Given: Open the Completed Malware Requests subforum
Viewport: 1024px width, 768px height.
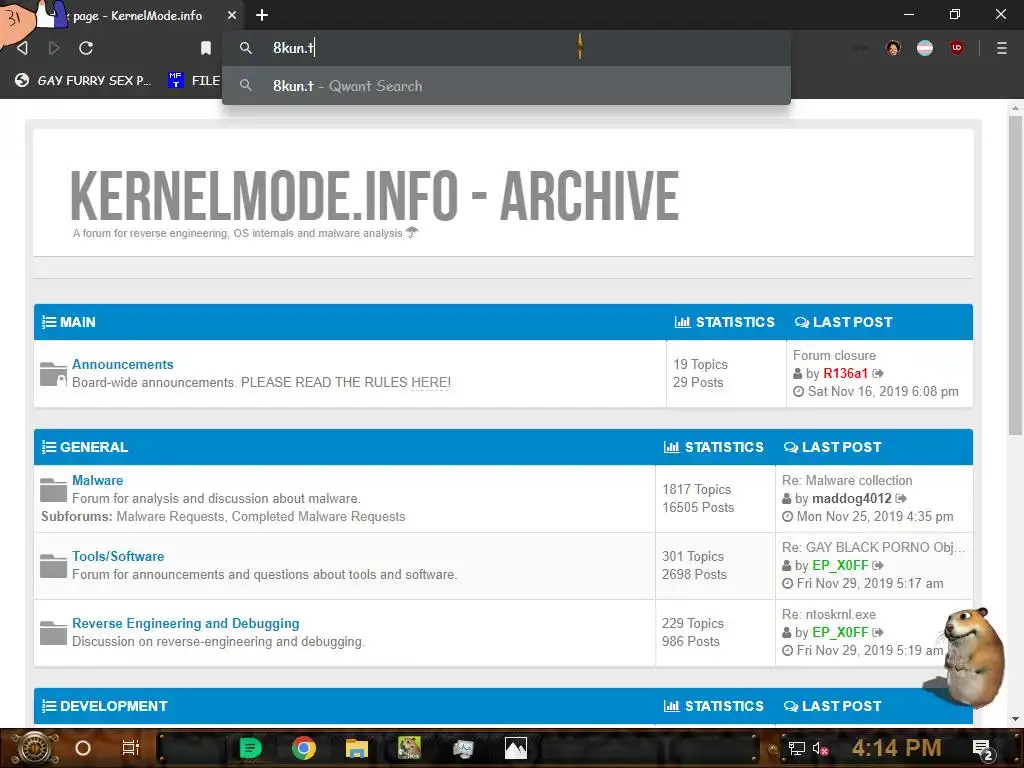Looking at the screenshot, I should [x=318, y=517].
